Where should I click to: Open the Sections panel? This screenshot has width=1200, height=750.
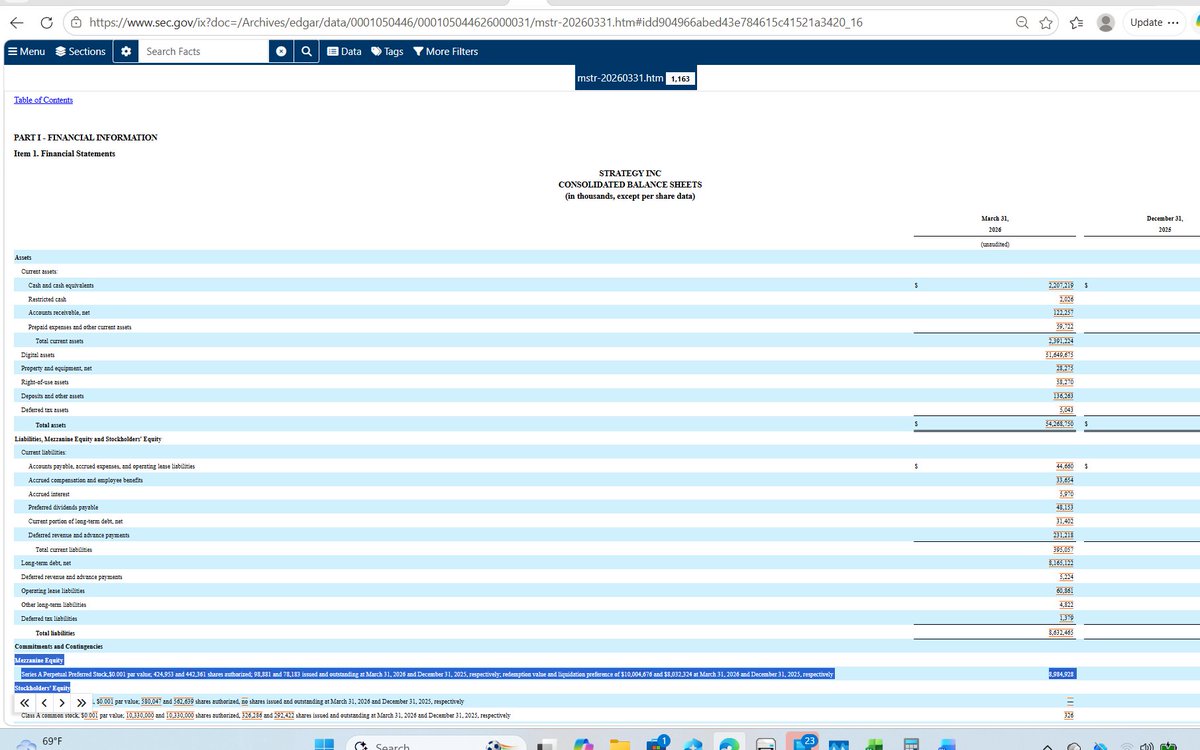tap(80, 51)
